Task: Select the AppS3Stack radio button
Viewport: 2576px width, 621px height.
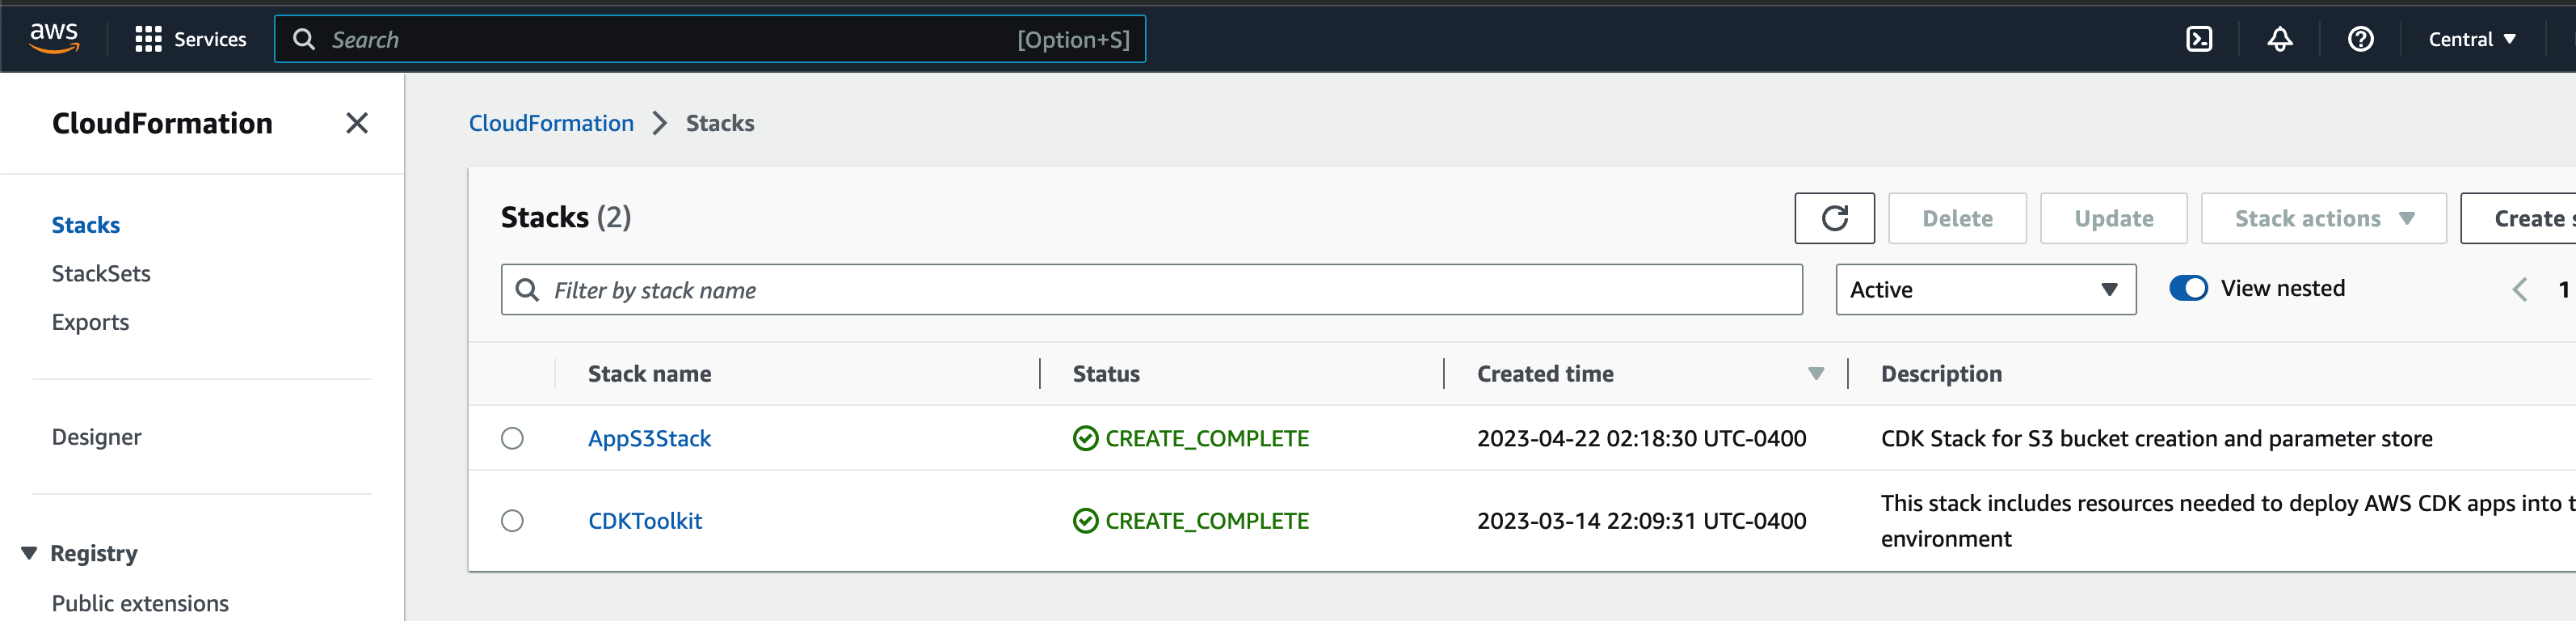Action: click(x=512, y=438)
